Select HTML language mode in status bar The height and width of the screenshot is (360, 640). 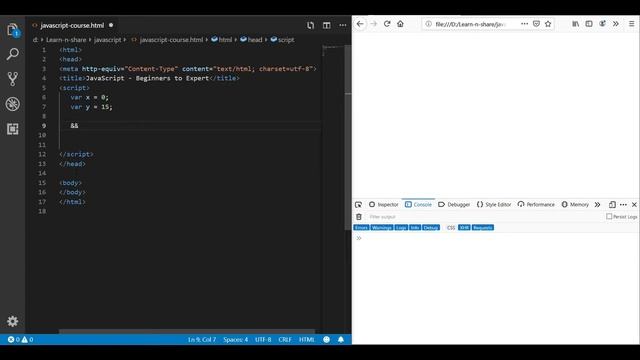click(307, 340)
